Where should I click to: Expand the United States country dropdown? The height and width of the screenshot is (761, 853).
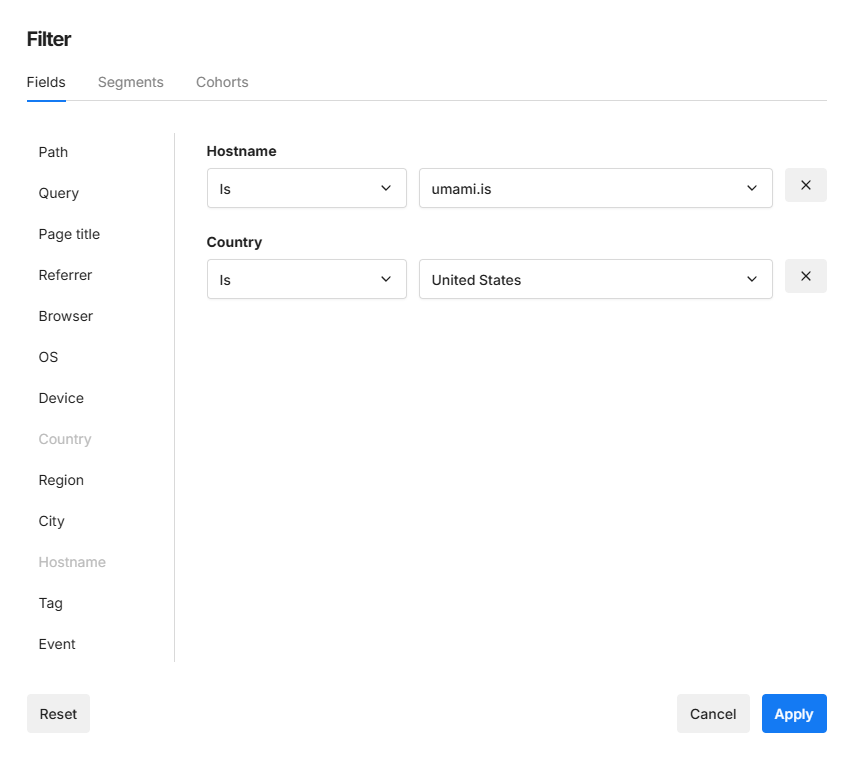595,279
